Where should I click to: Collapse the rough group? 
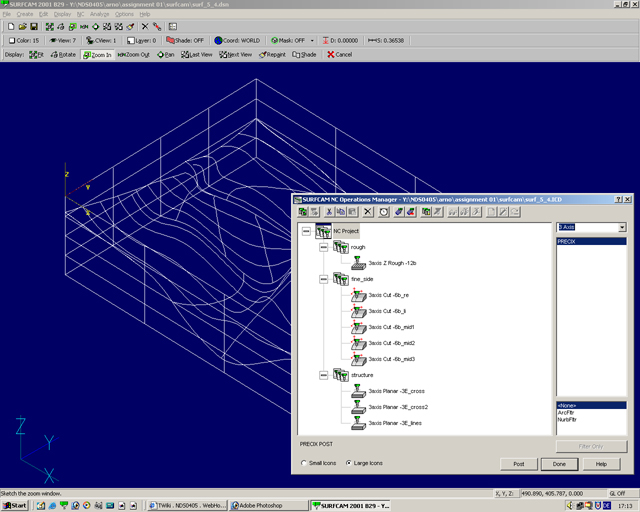(323, 247)
